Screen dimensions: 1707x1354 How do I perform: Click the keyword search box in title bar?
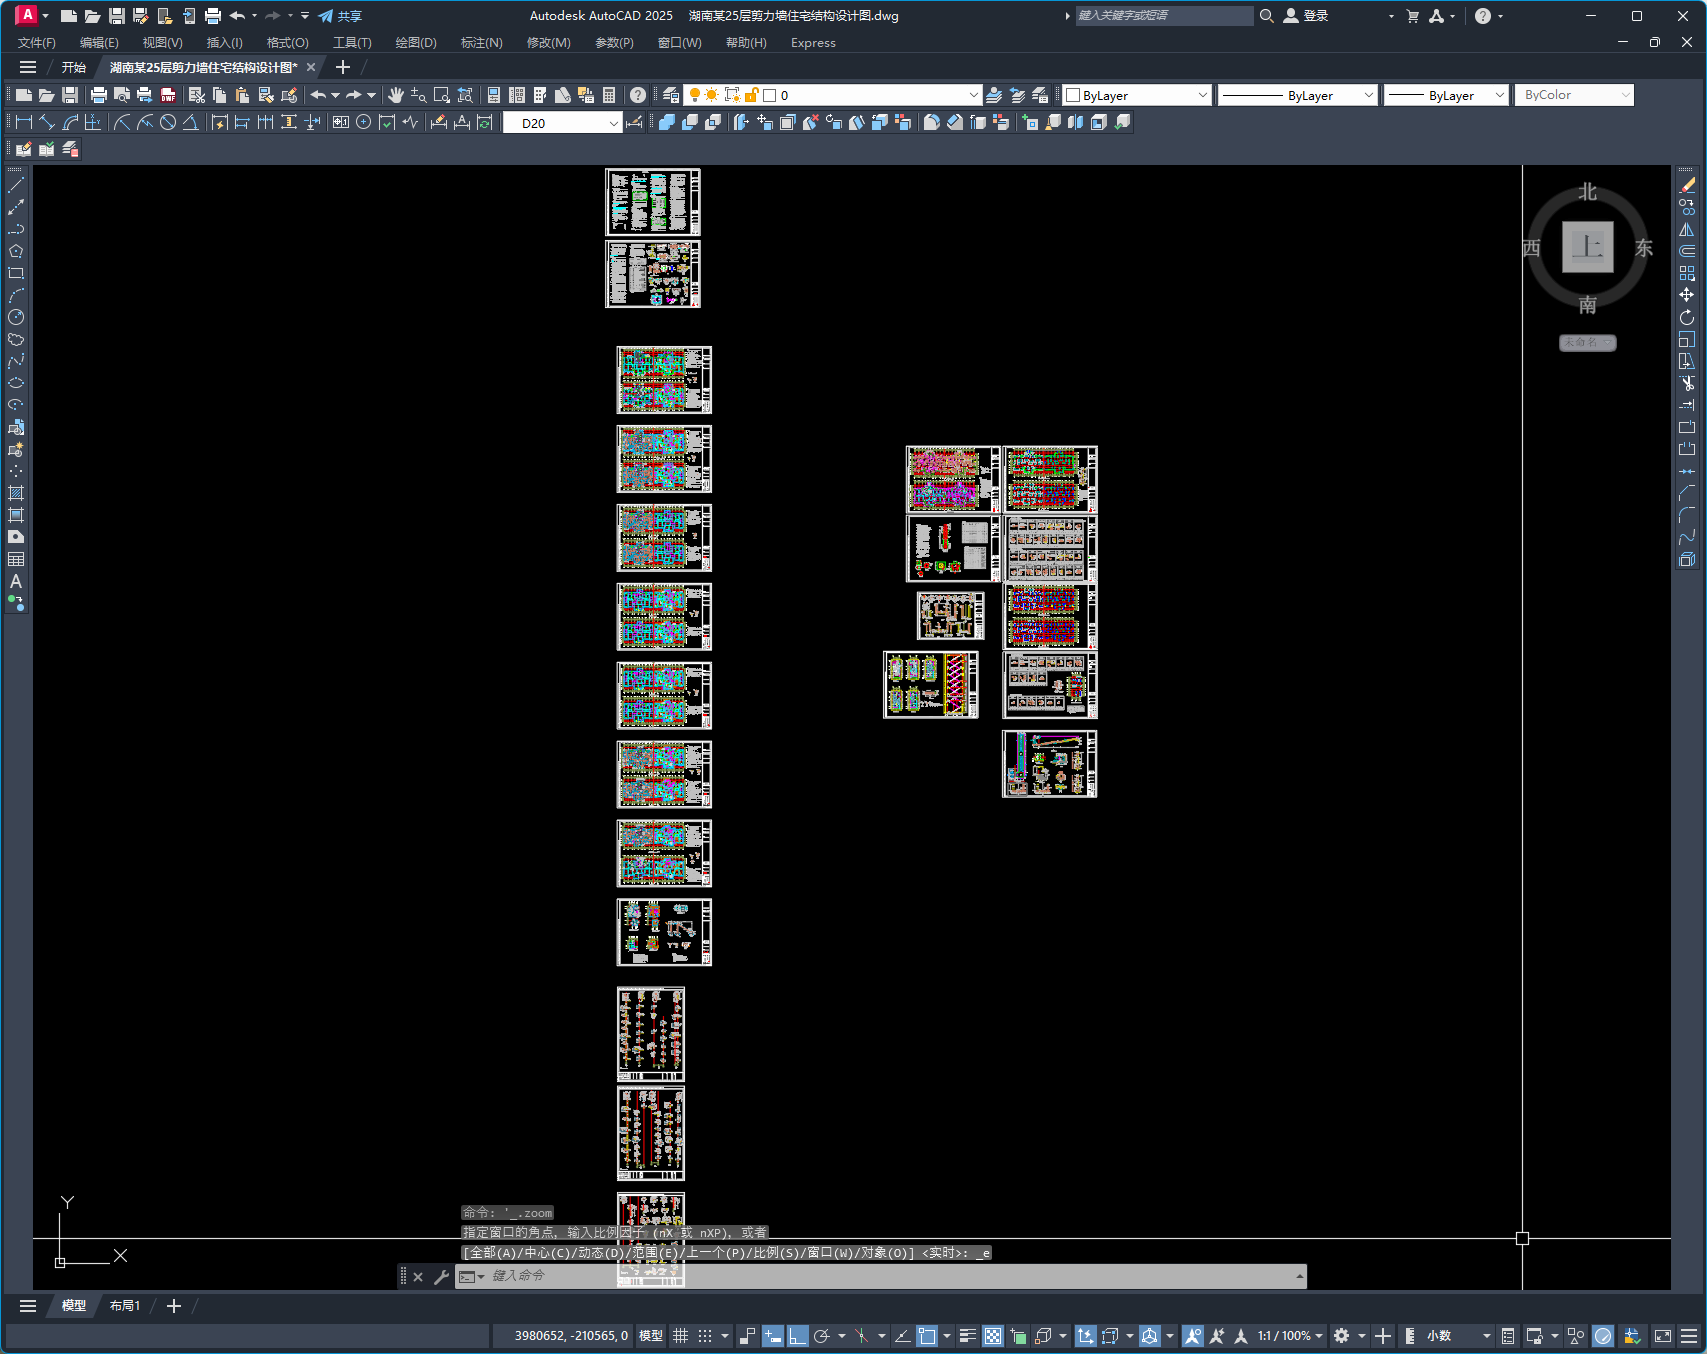coord(1163,16)
